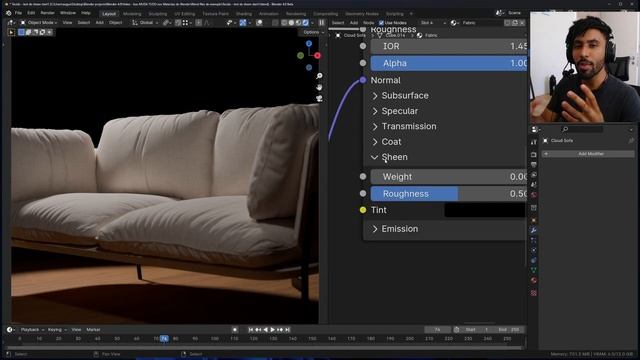Toggle the viewport gizmo visibility icon
Image resolution: width=640 pixels, height=360 pixels.
[243, 23]
